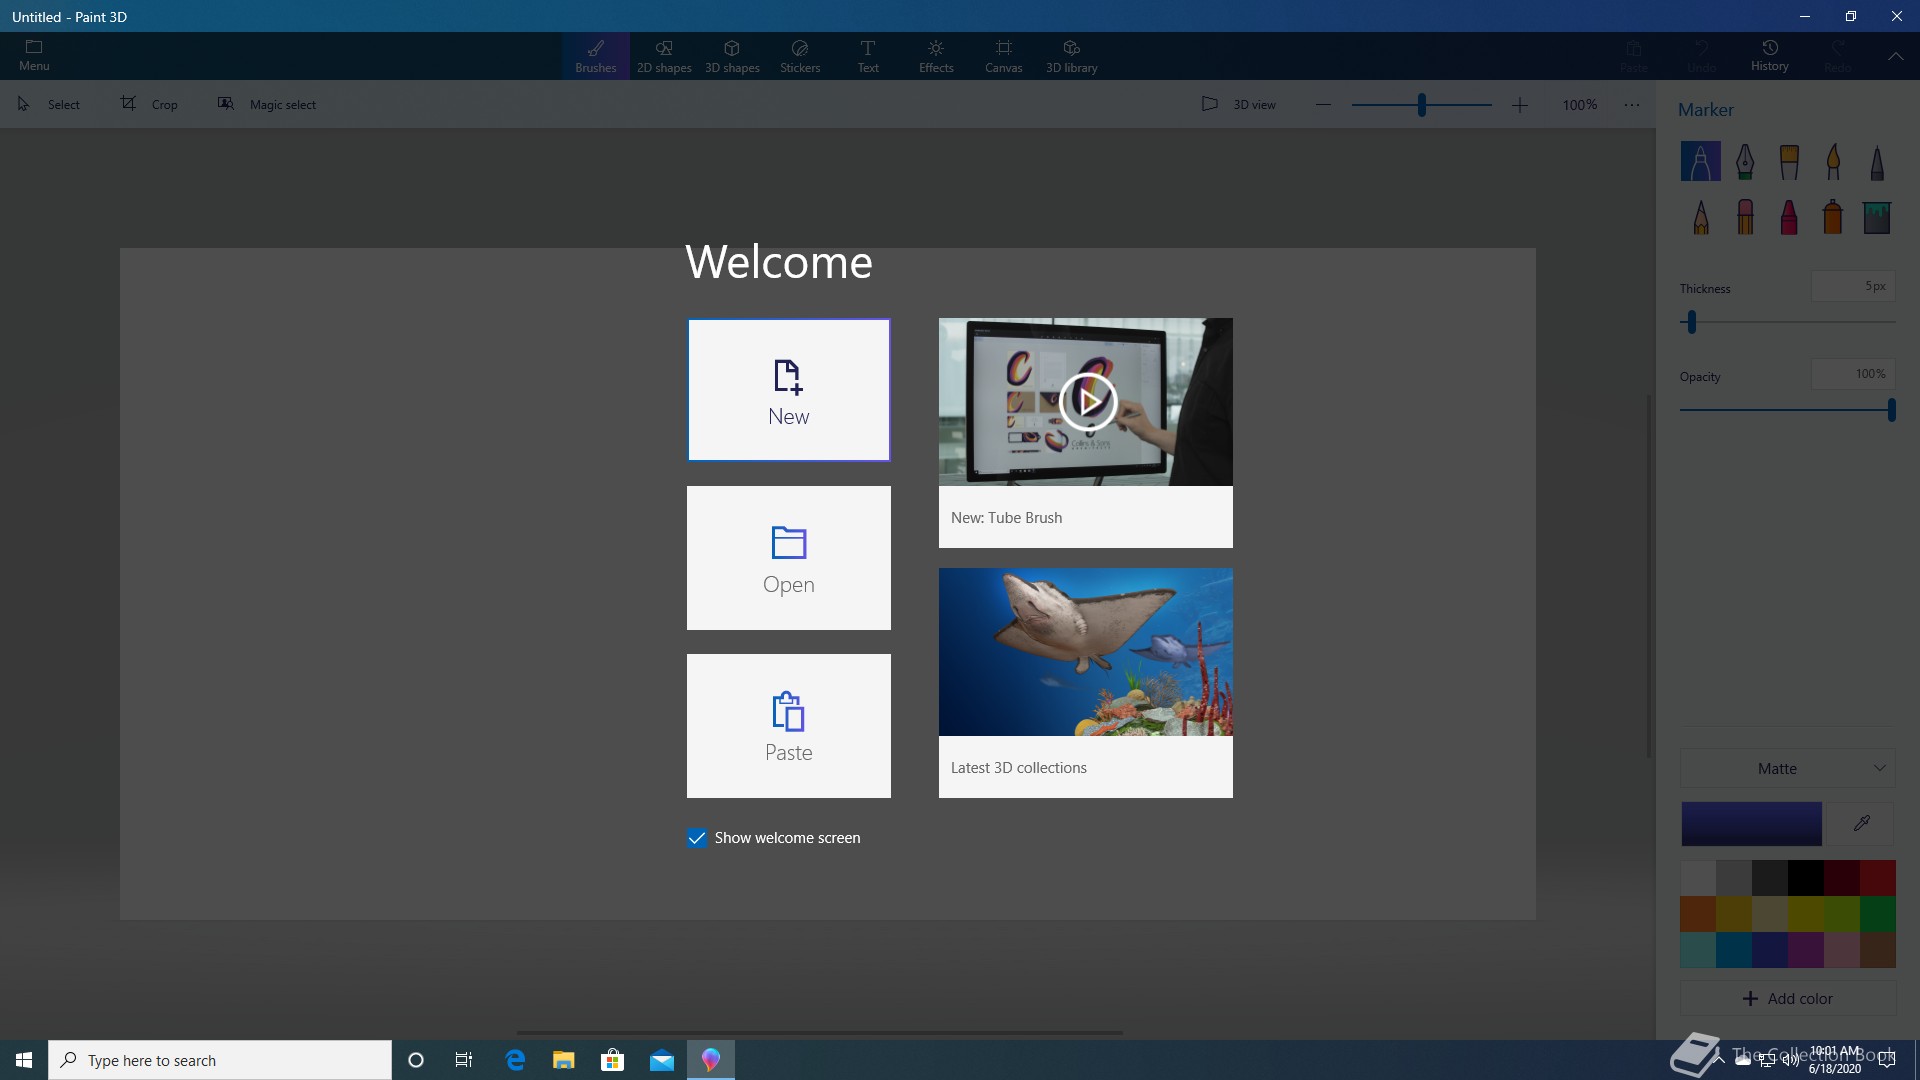This screenshot has width=1920, height=1080.
Task: Select the Calligraphy pen brush
Action: tap(1745, 161)
